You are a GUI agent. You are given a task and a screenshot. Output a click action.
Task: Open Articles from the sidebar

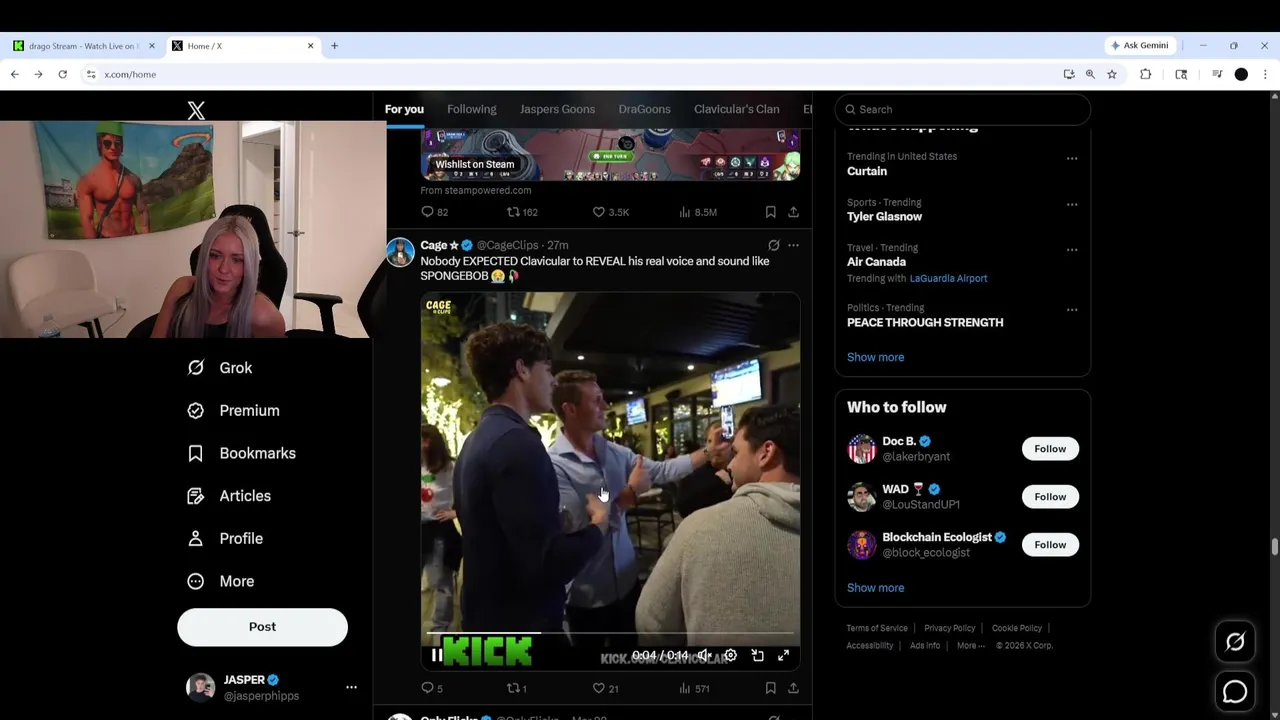click(229, 496)
